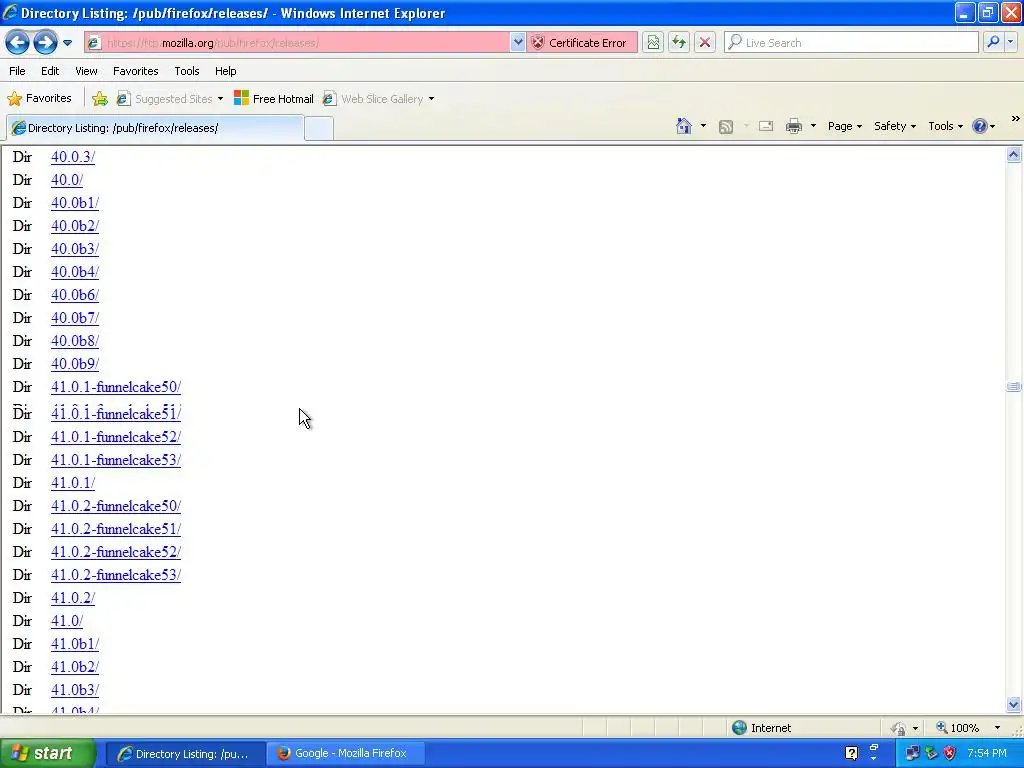1024x768 pixels.
Task: Expand the Home button dropdown arrow
Action: pyautogui.click(x=703, y=126)
